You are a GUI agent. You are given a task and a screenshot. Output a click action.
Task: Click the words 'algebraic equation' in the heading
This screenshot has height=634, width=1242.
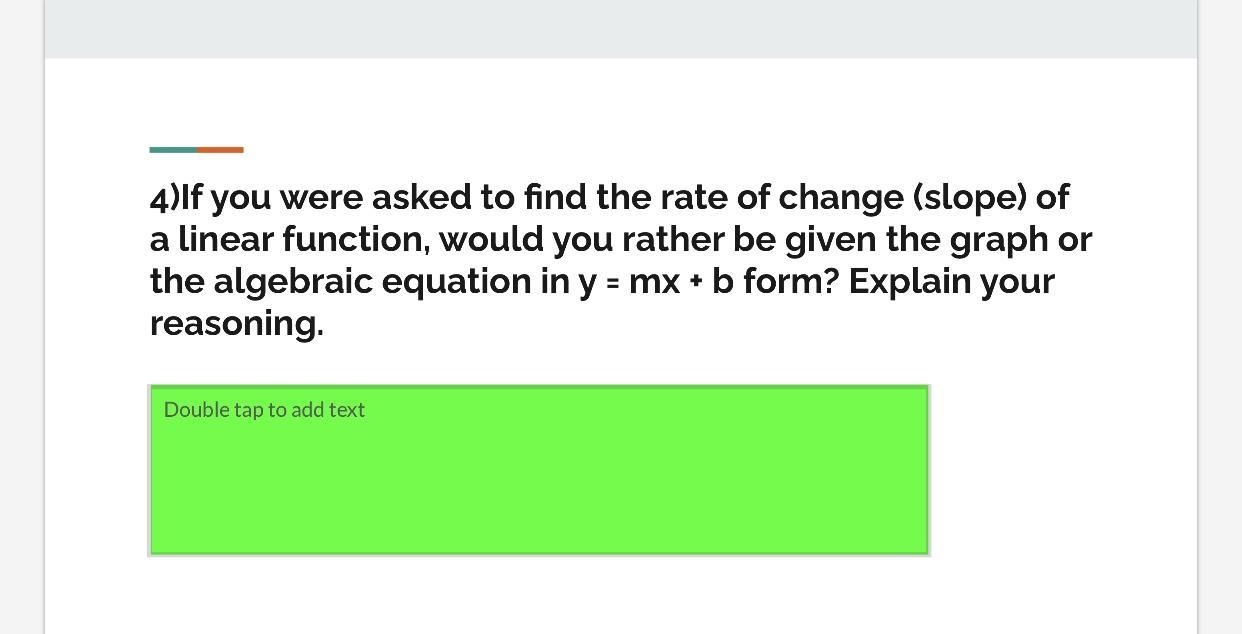pyautogui.click(x=373, y=281)
